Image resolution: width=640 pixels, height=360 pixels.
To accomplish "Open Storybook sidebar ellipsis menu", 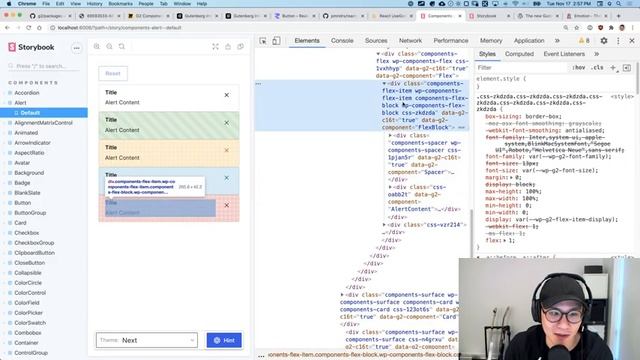I will coord(76,48).
